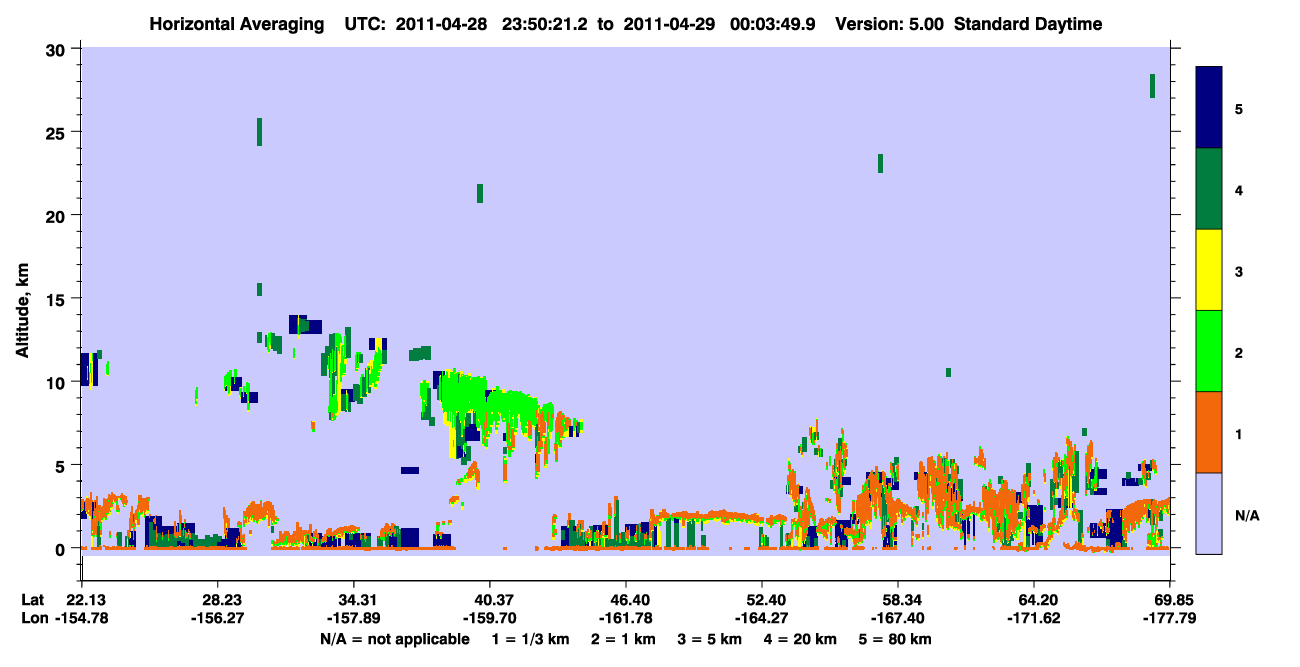Click the start time '23:50:21.2' in title
1300x667 pixels.
[x=545, y=24]
